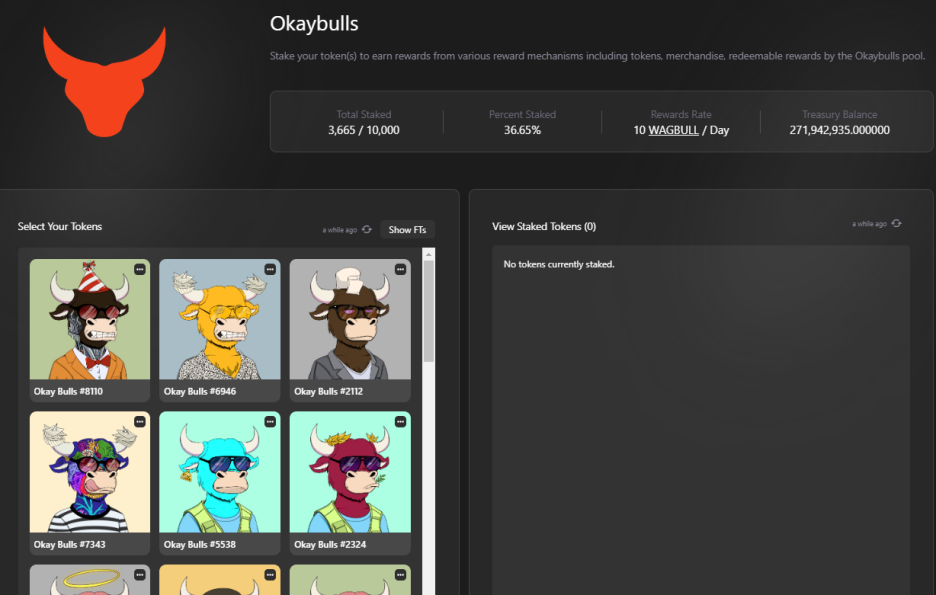Click the Total Staked value 3,665 / 10,000
The width and height of the screenshot is (936, 595).
pyautogui.click(x=364, y=130)
